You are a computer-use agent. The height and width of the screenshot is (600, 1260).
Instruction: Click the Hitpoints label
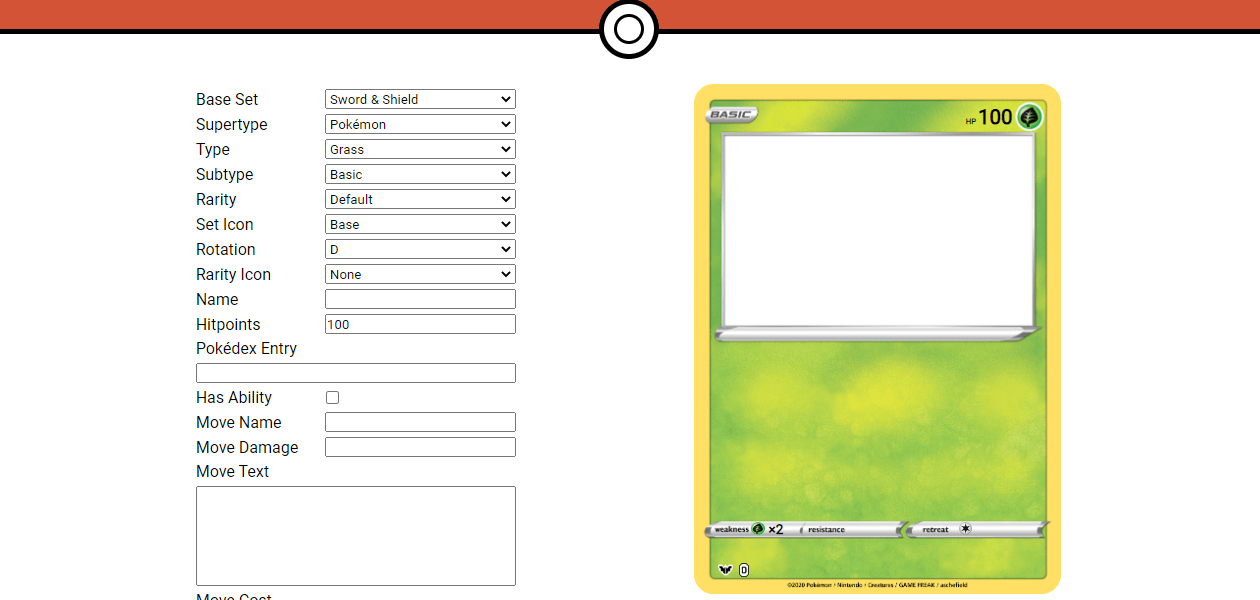click(228, 324)
